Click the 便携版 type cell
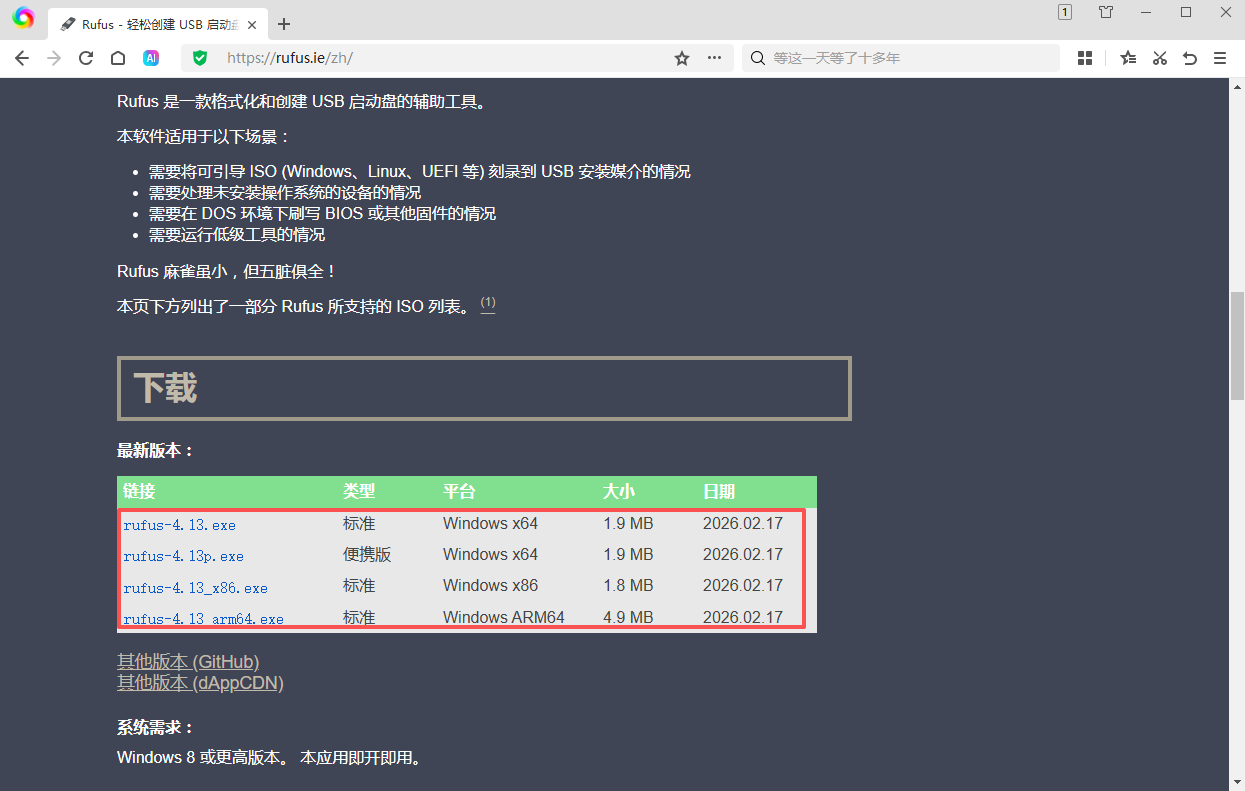1245x791 pixels. 367,554
